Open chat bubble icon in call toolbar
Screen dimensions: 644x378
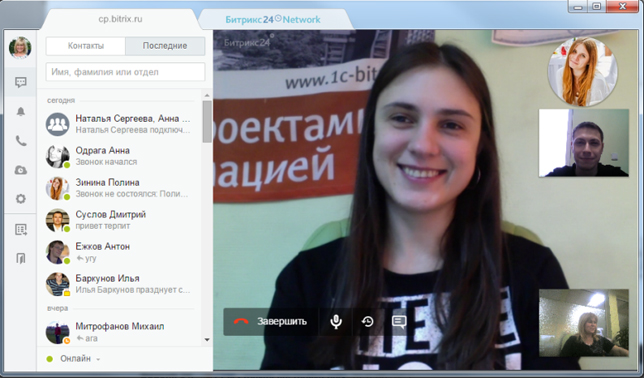pyautogui.click(x=399, y=321)
